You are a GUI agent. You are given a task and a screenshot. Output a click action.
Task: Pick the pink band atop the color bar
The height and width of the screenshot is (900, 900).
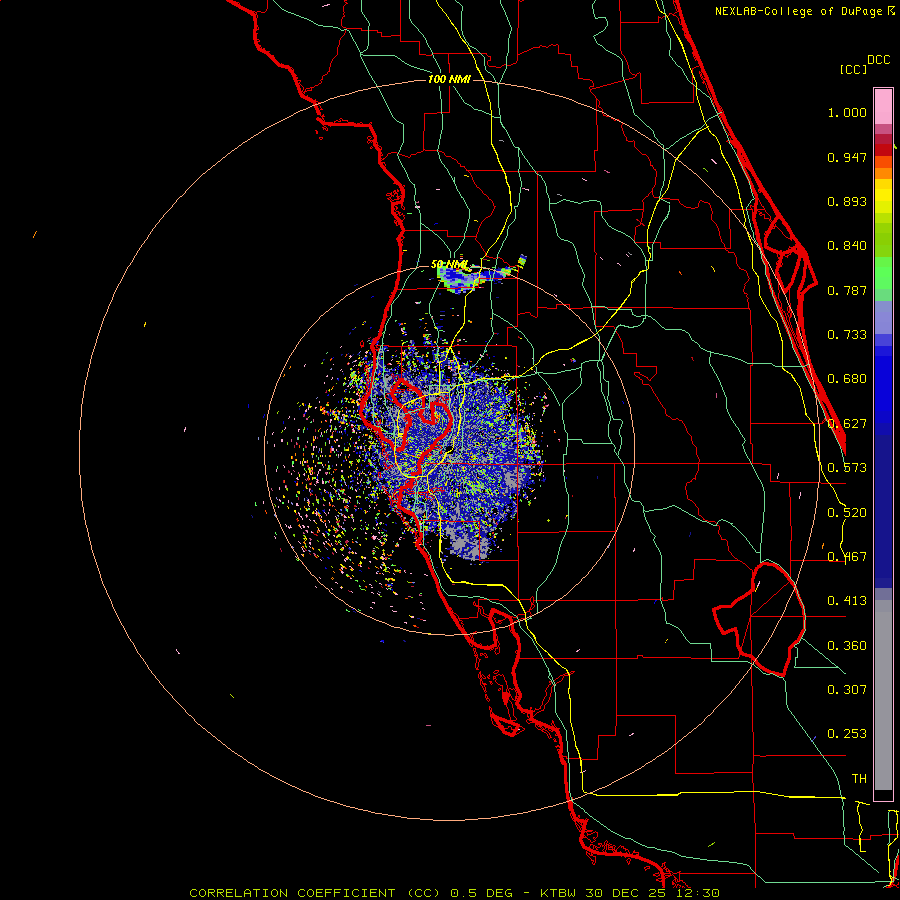point(883,107)
